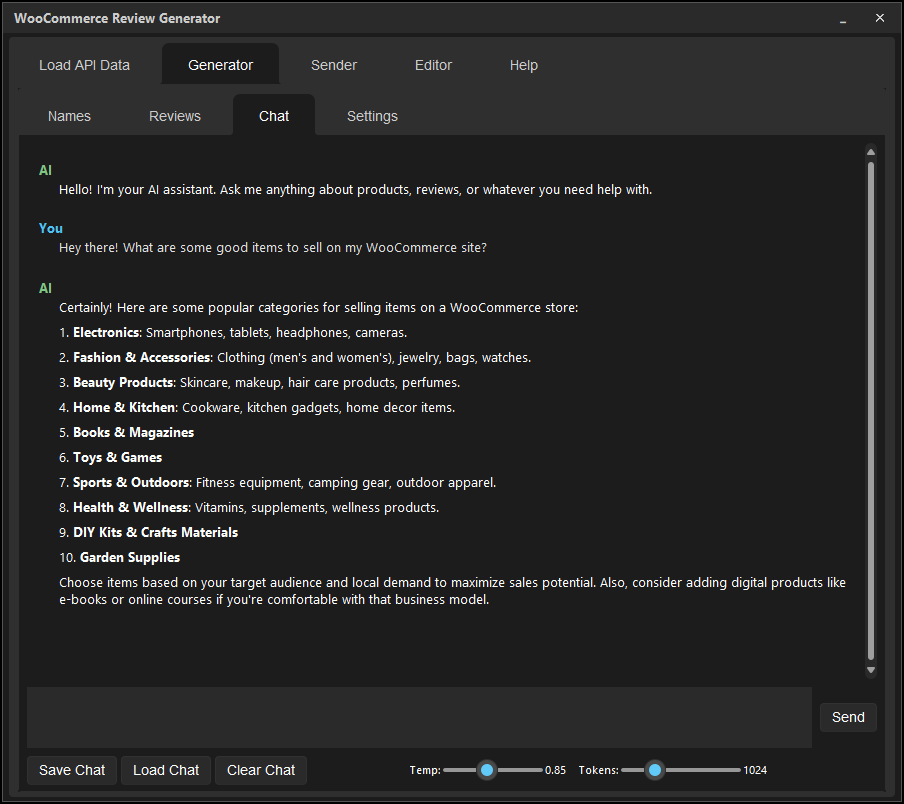Click the window title text
Screen dimensions: 904x804
point(117,18)
